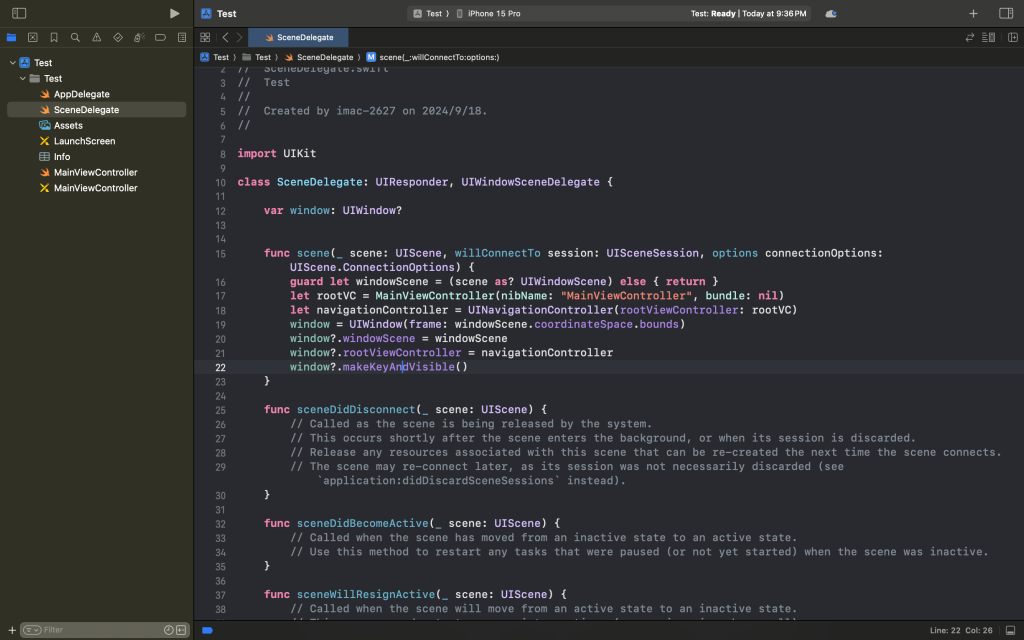Open the Debug navigator icon

click(139, 37)
